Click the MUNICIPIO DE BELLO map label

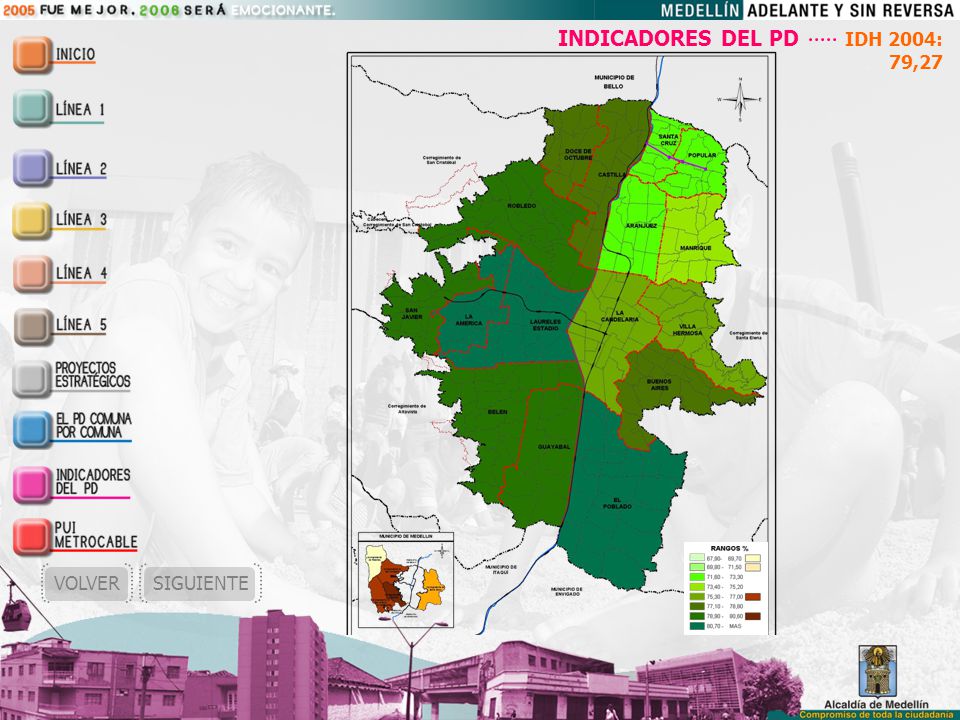click(x=613, y=82)
